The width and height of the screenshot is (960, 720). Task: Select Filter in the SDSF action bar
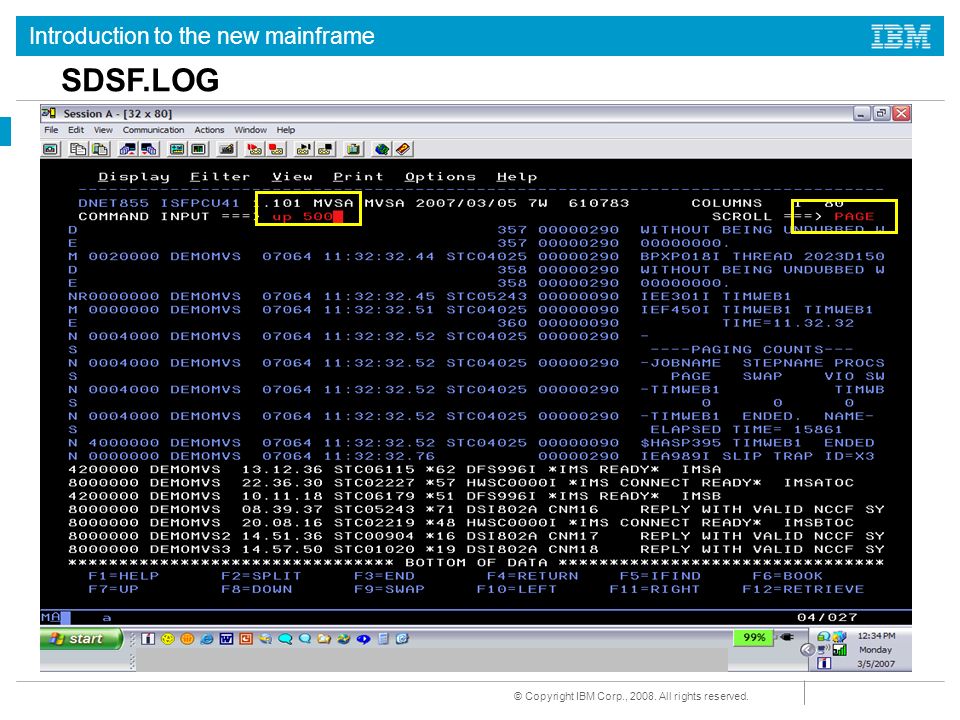point(220,177)
